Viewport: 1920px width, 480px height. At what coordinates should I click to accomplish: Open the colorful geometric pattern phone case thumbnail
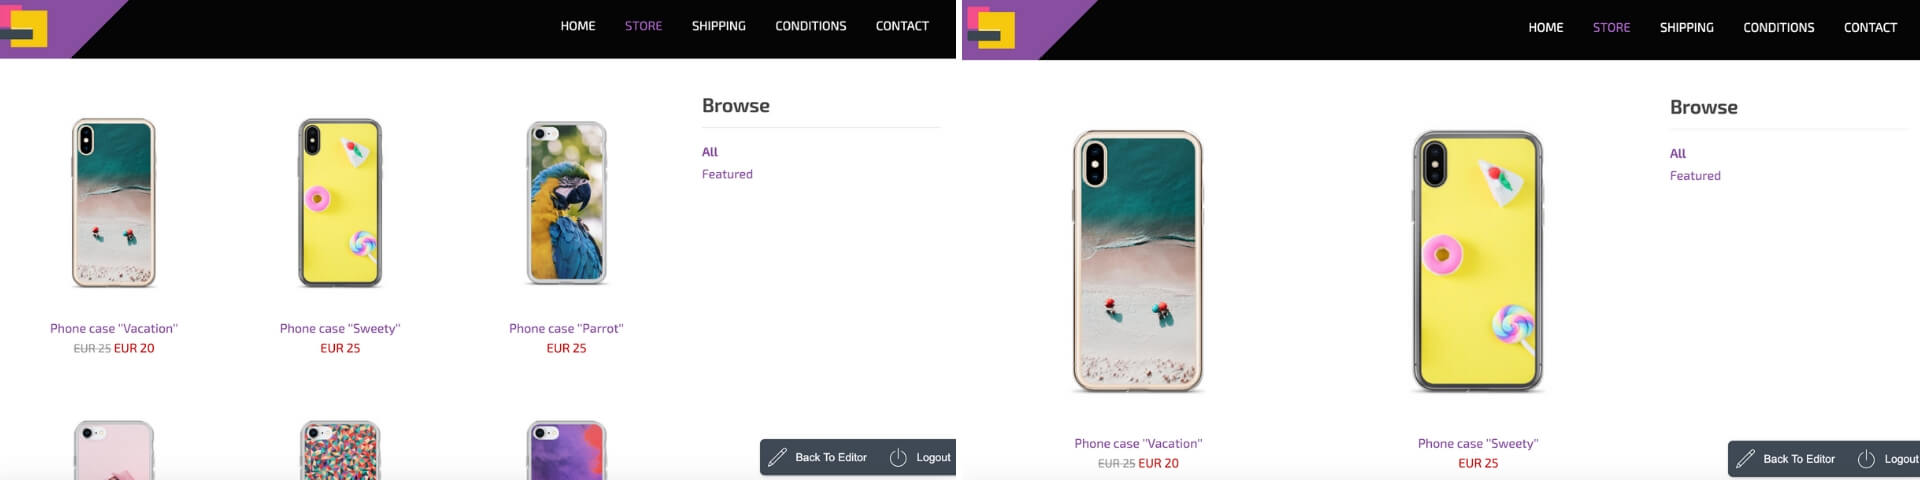(x=340, y=450)
